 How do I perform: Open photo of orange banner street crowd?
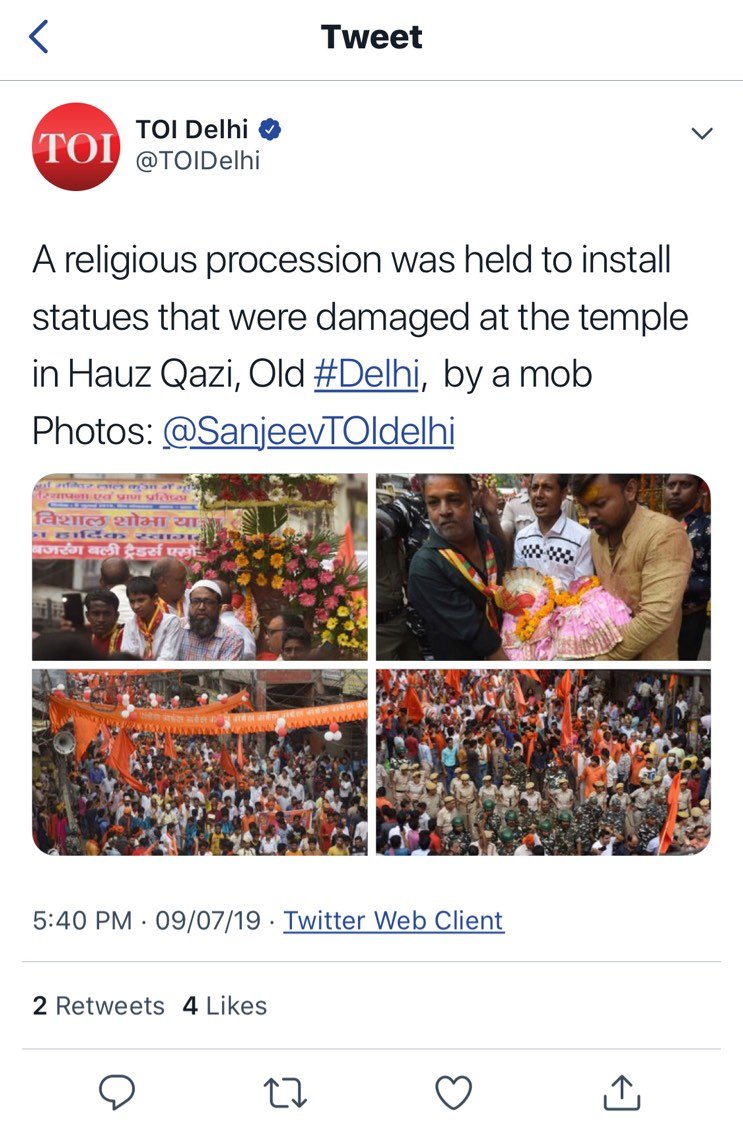pos(199,762)
